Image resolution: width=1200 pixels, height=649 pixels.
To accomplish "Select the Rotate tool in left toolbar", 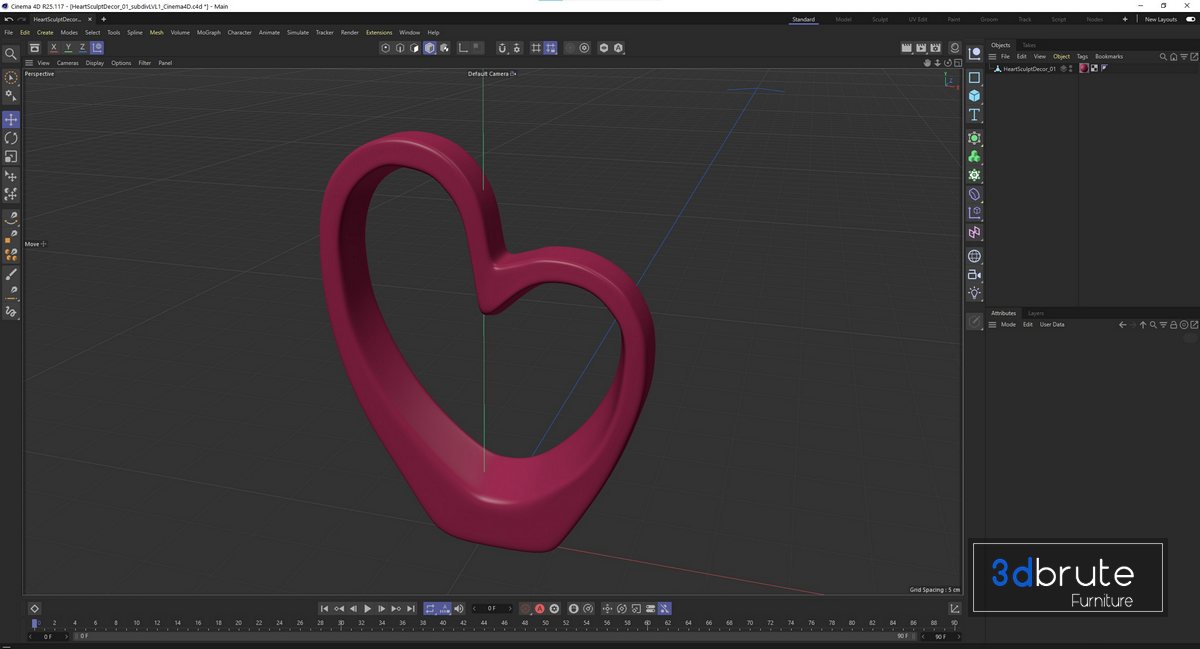I will point(11,138).
